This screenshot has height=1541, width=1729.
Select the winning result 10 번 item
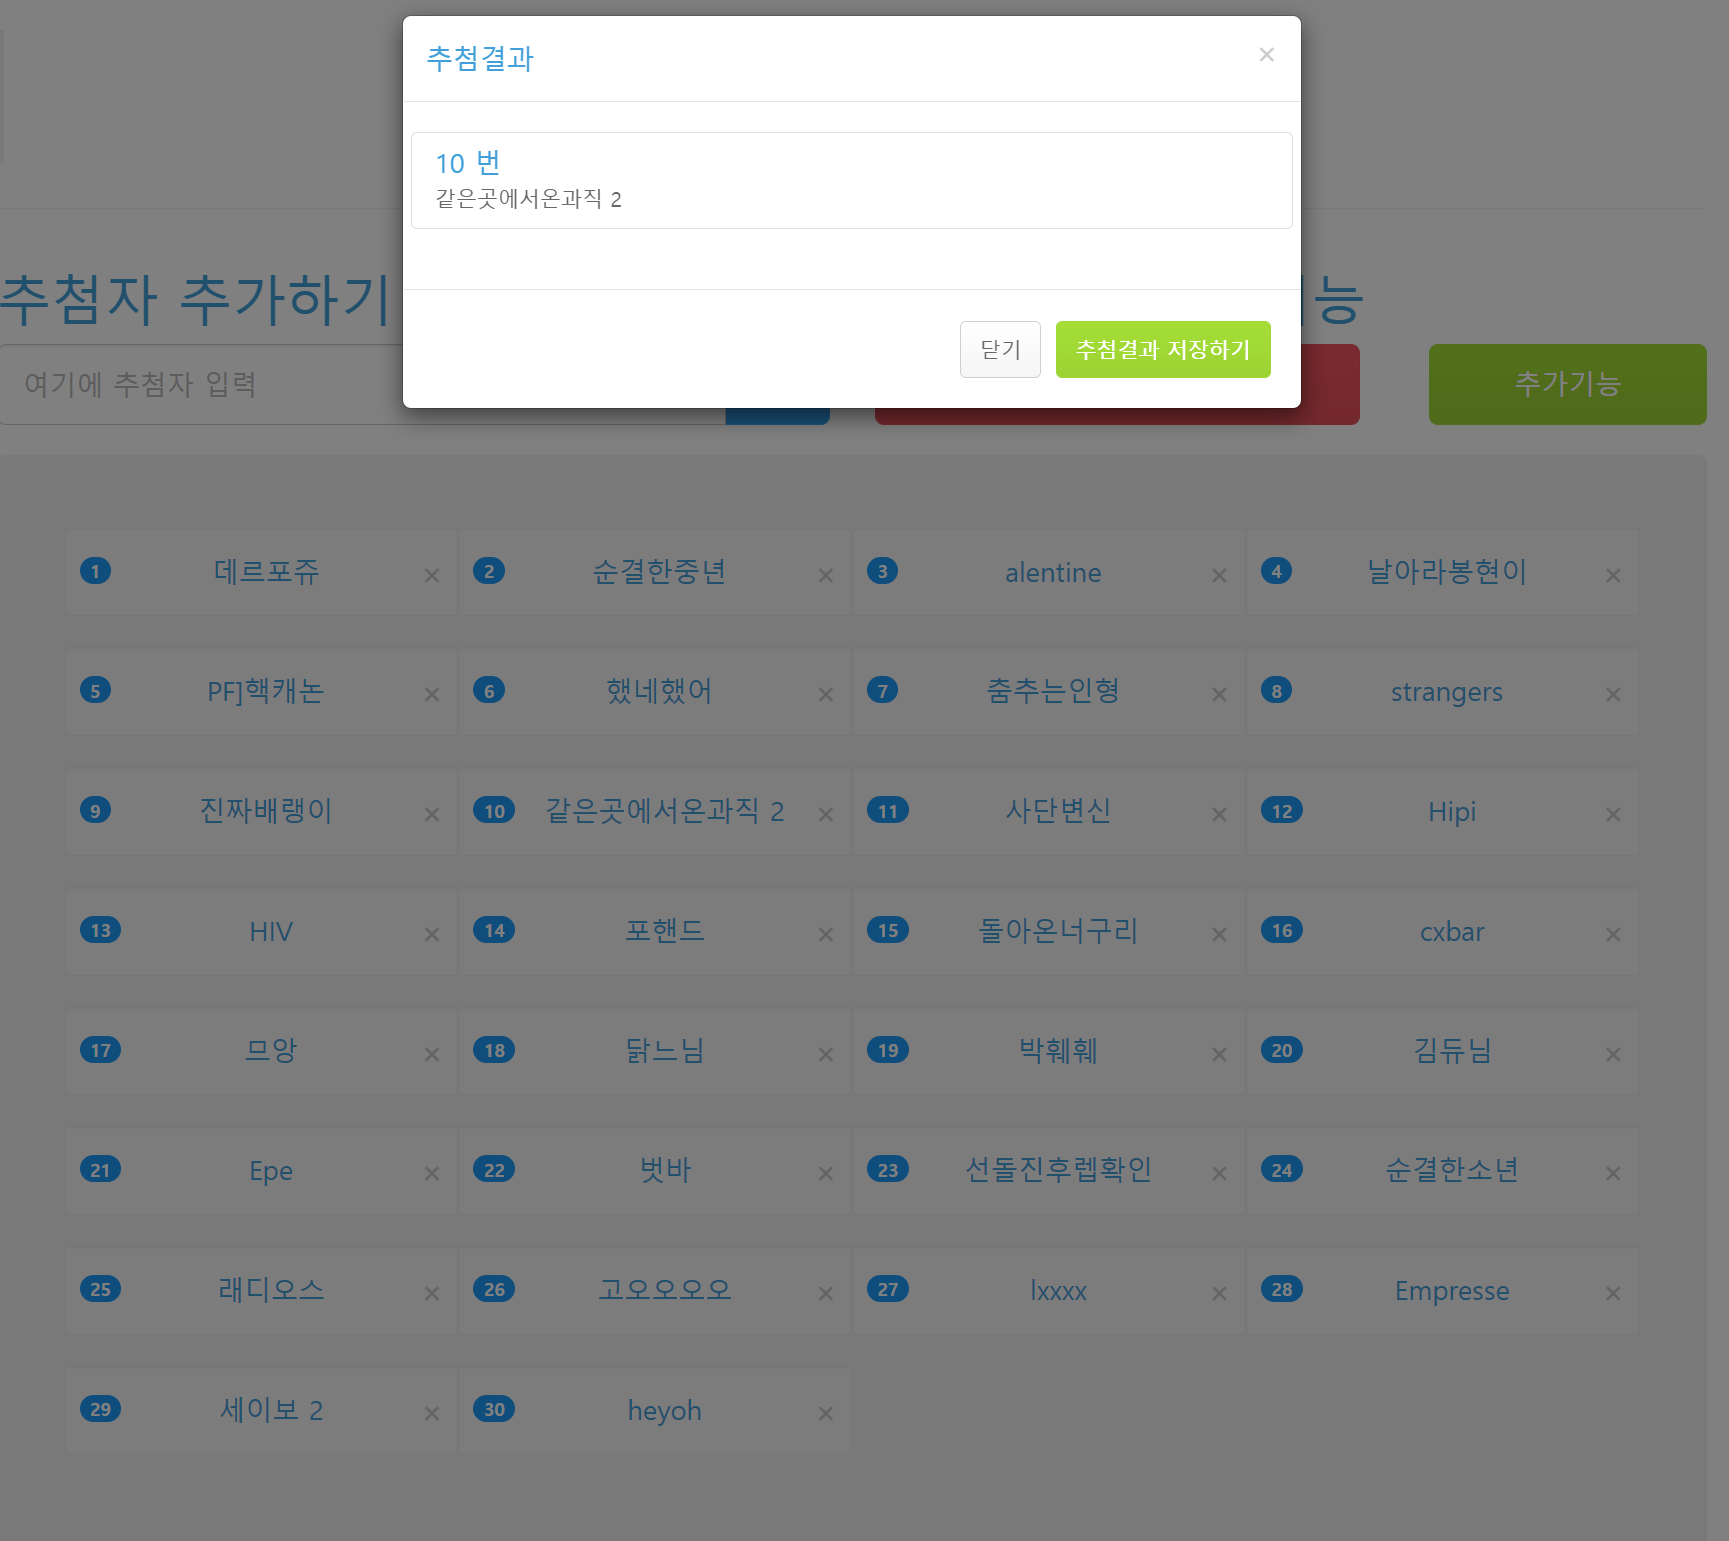coord(851,180)
